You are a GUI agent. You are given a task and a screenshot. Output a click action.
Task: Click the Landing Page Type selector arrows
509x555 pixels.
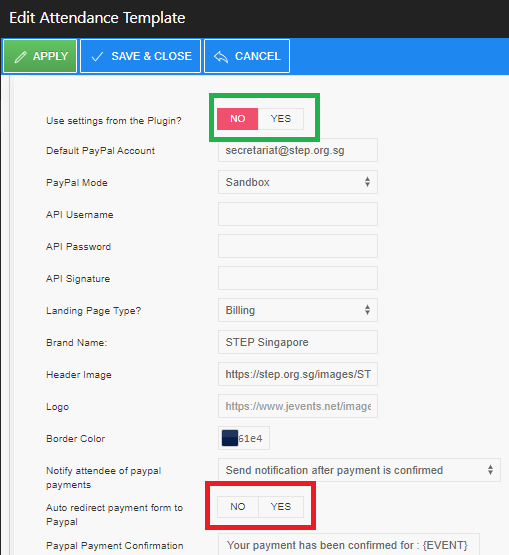(367, 310)
